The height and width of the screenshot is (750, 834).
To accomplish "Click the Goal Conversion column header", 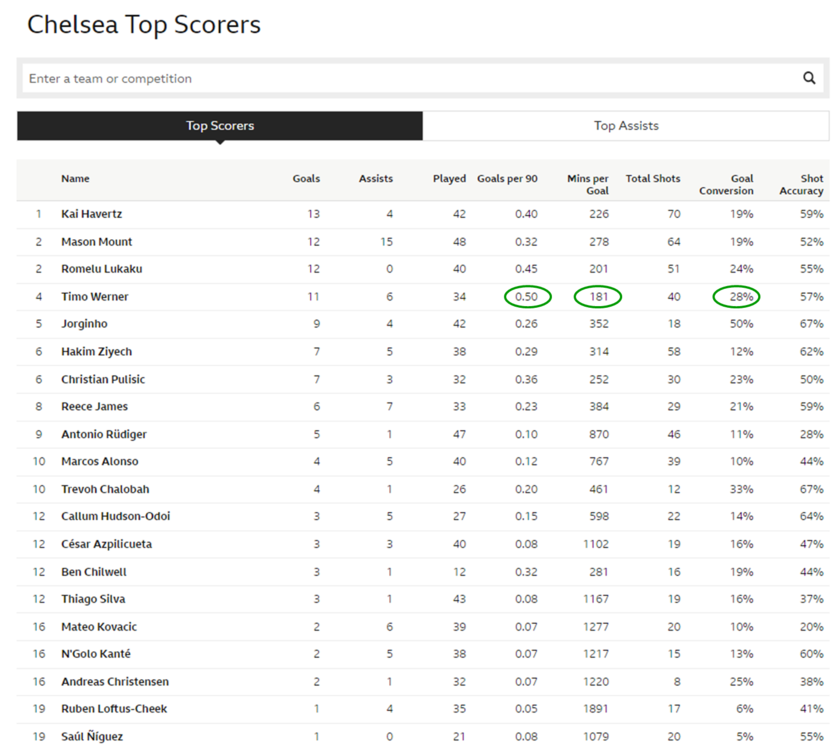I will pos(726,185).
